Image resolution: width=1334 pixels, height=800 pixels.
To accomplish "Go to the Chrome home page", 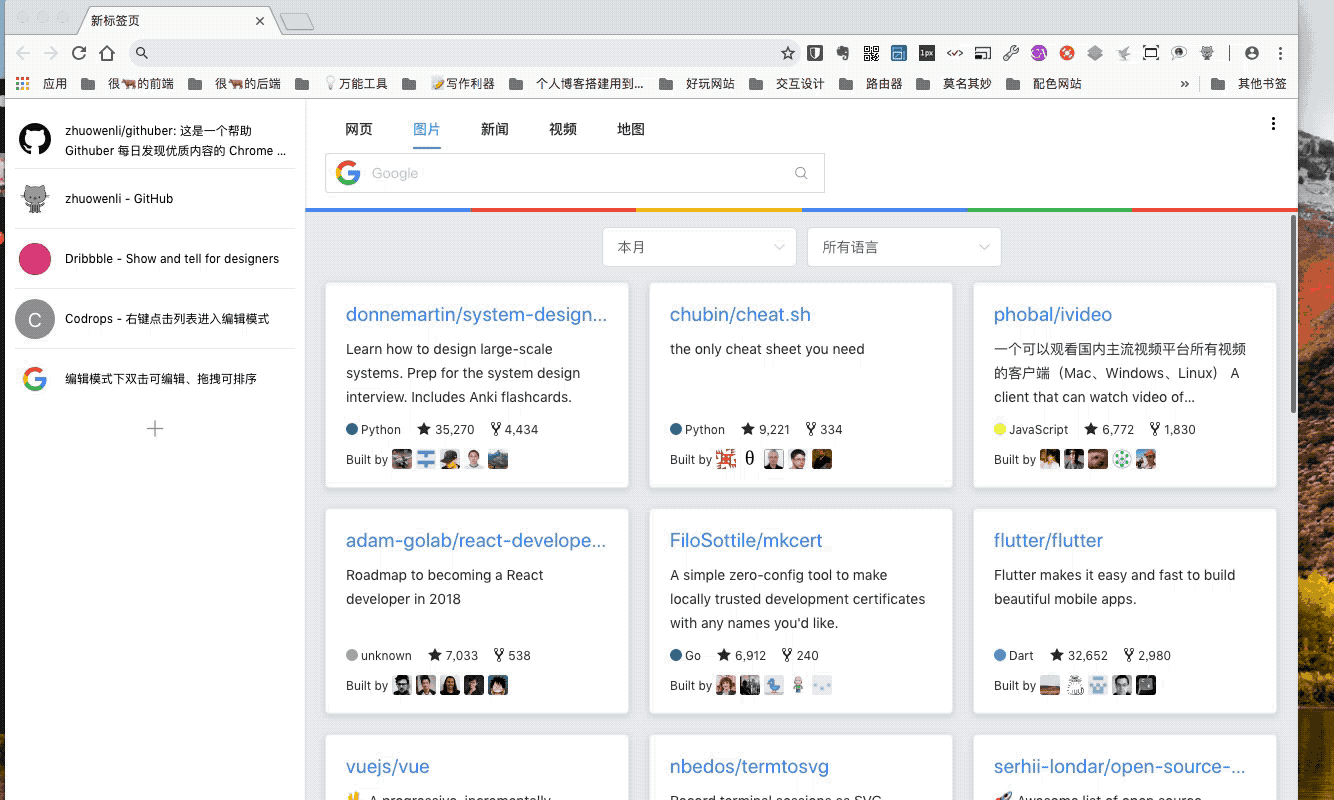I will 107,53.
